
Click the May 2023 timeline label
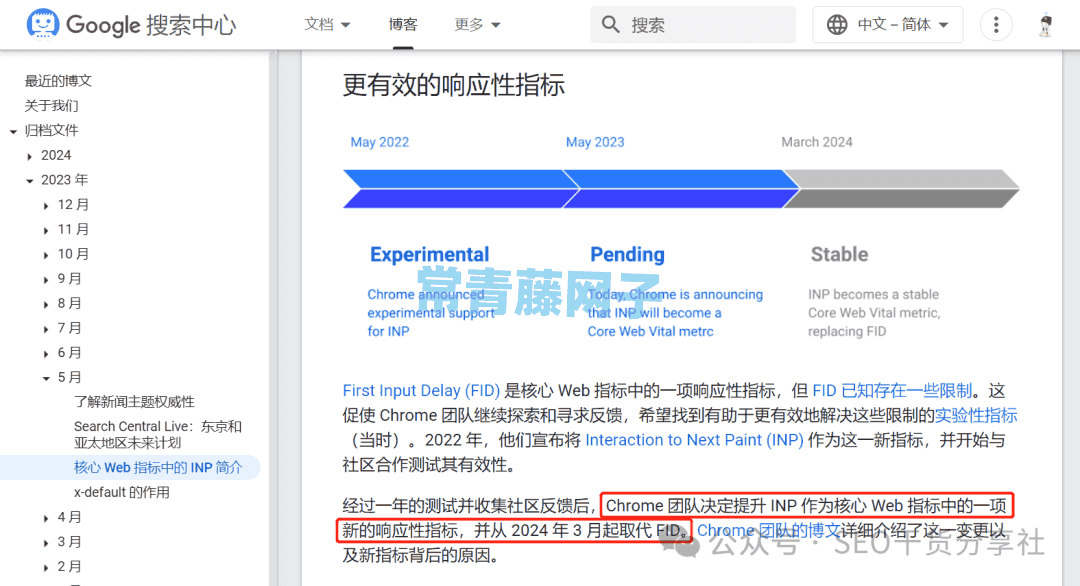pyautogui.click(x=595, y=142)
